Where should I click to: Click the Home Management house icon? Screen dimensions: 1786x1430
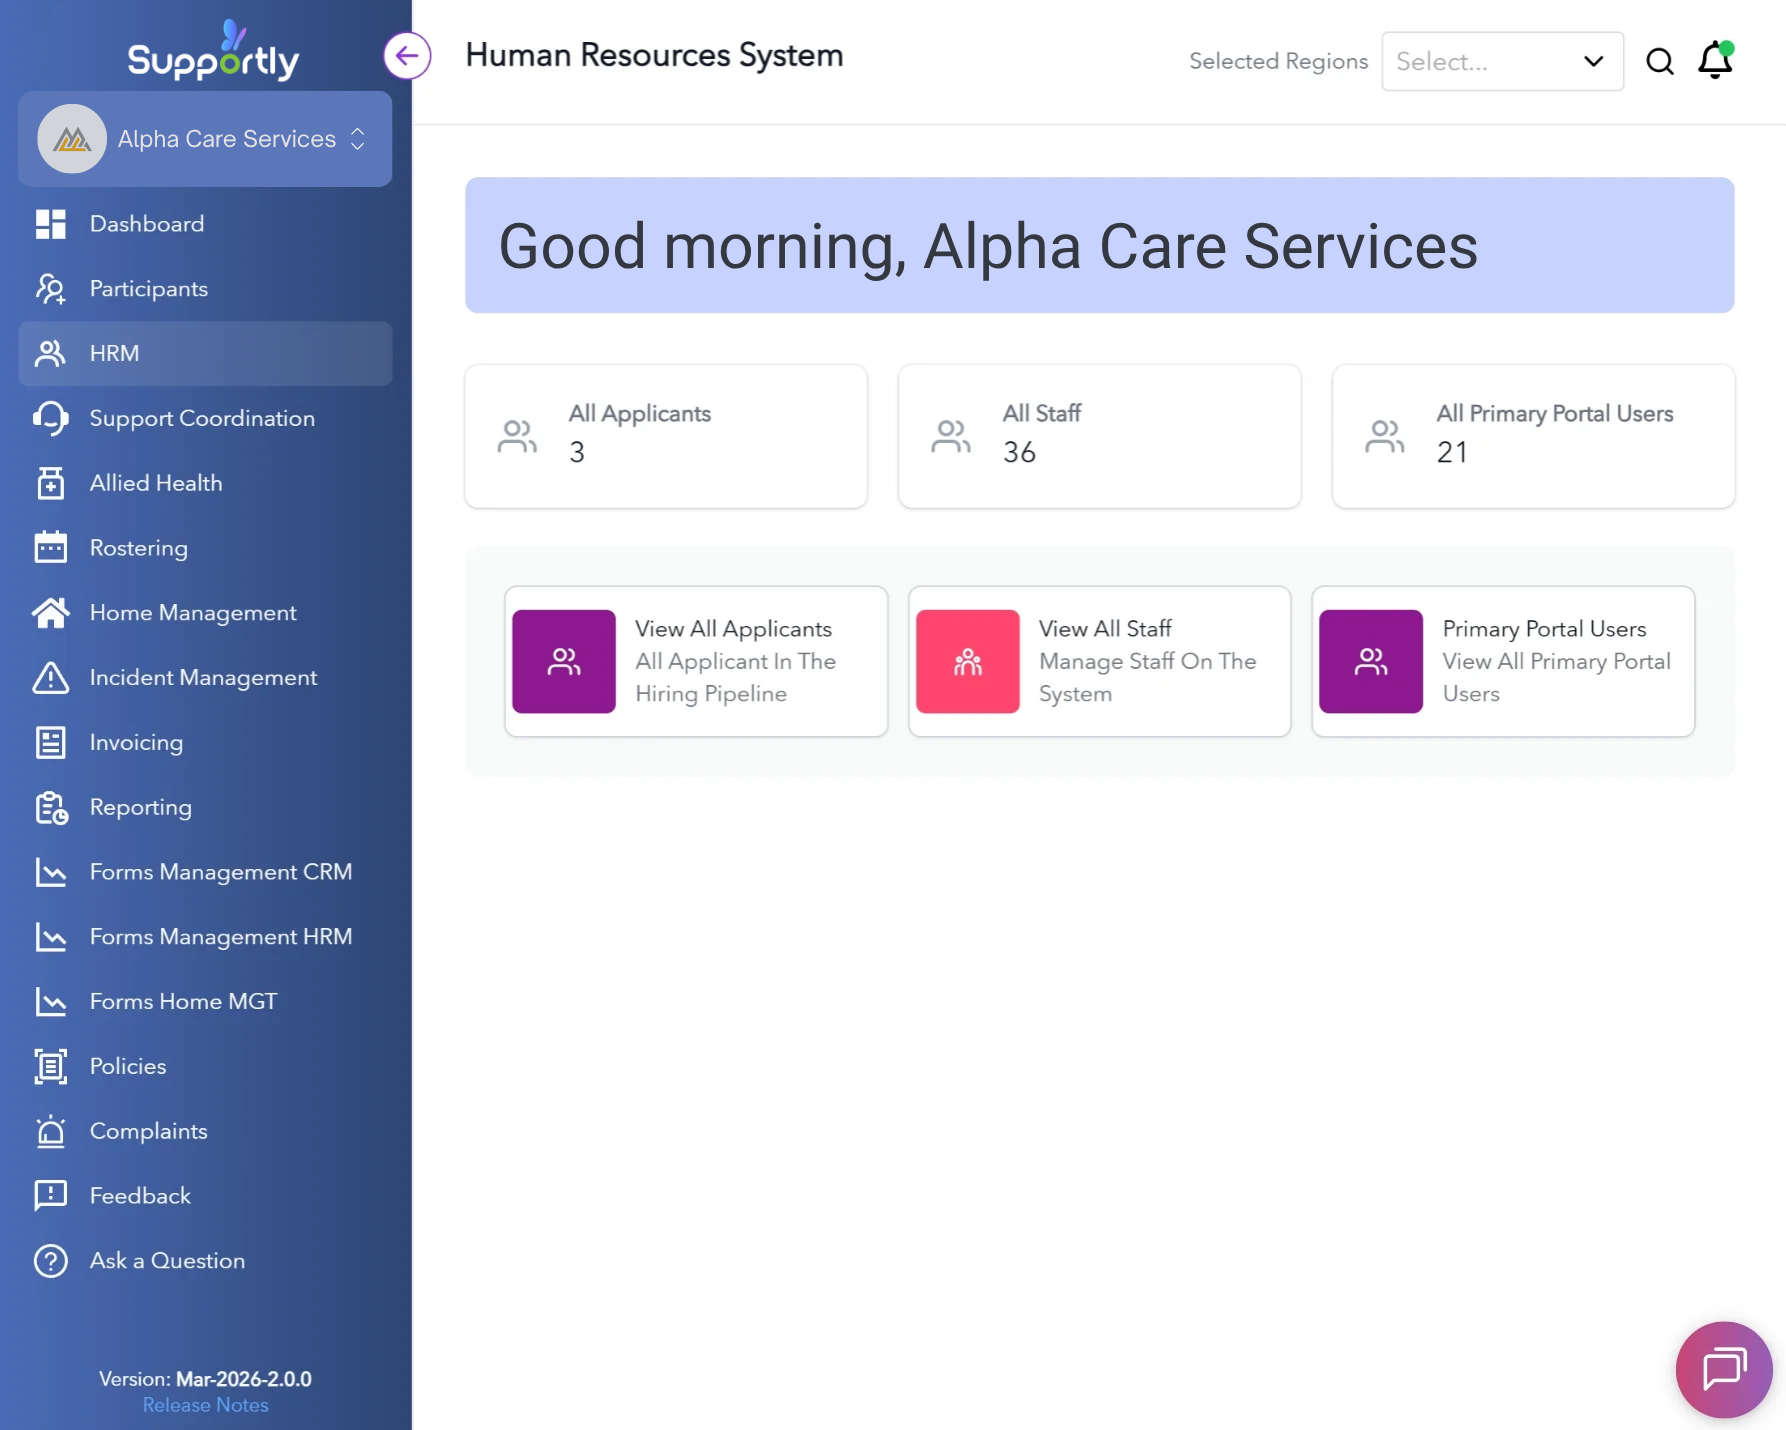pos(51,612)
